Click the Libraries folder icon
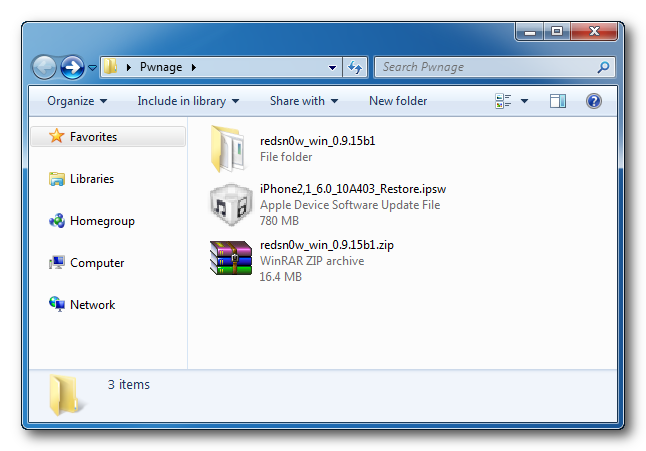 [x=57, y=179]
